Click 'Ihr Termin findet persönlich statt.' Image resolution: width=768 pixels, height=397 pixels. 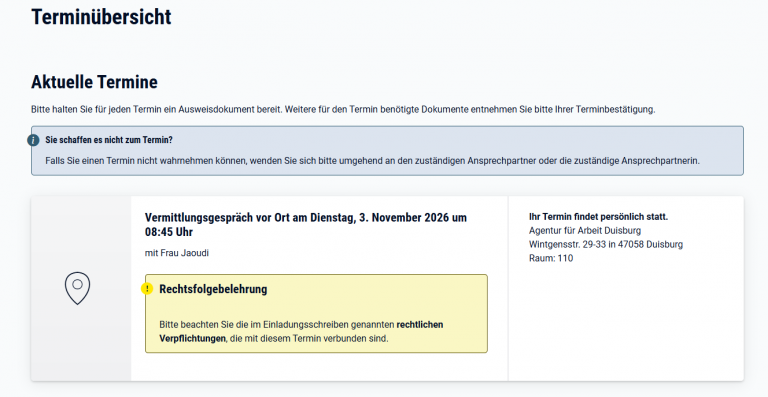(x=599, y=217)
